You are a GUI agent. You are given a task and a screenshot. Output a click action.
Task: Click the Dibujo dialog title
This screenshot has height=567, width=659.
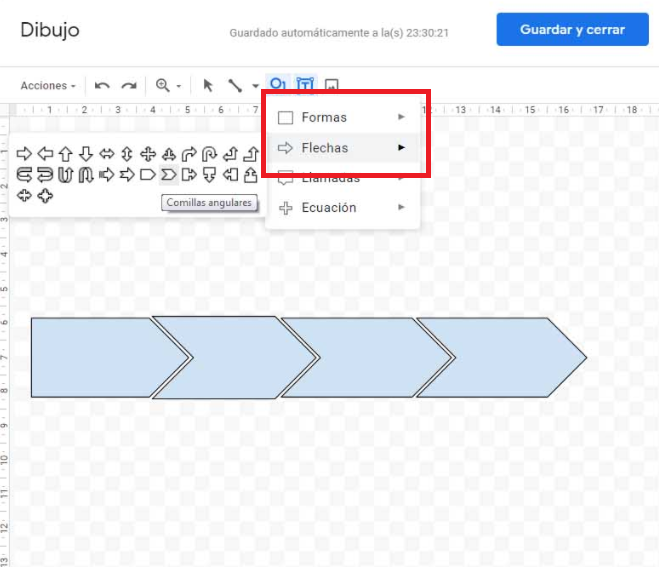[x=50, y=30]
